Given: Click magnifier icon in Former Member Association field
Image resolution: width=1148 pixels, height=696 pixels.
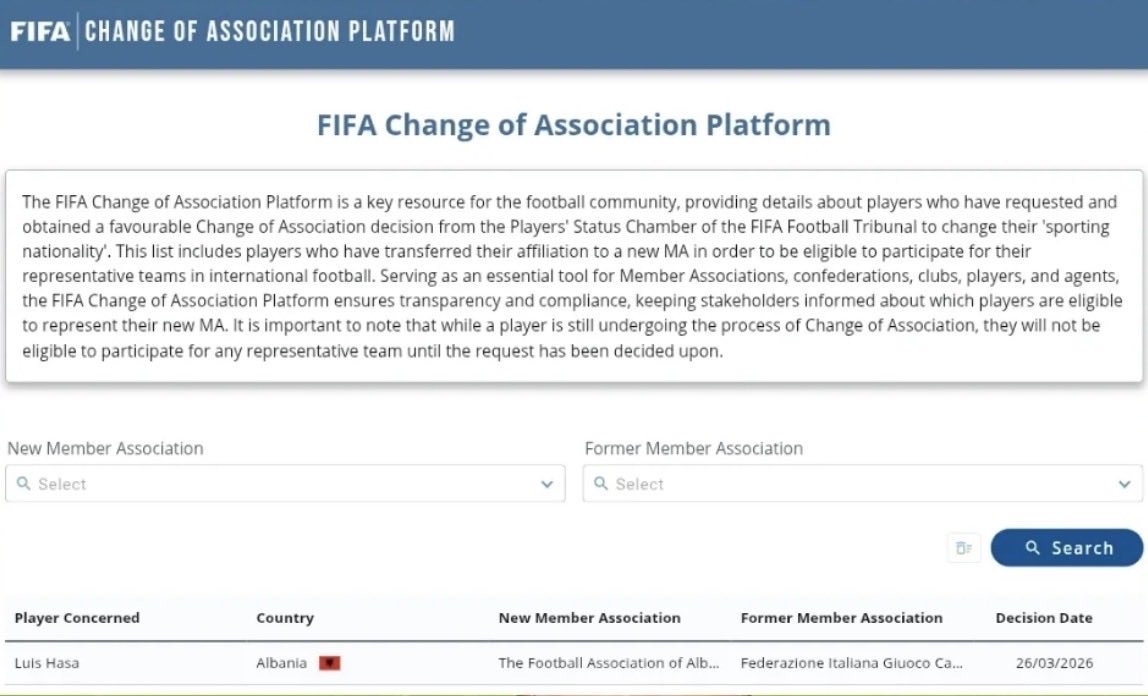Looking at the screenshot, I should (601, 484).
